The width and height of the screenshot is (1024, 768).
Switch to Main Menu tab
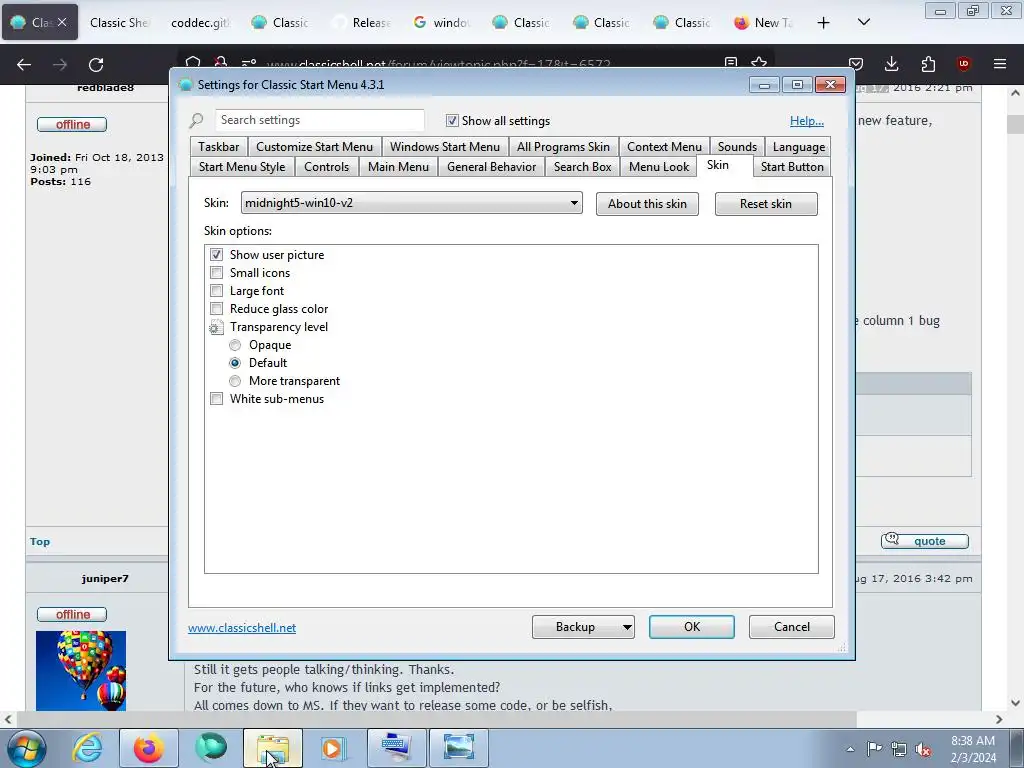click(x=398, y=167)
